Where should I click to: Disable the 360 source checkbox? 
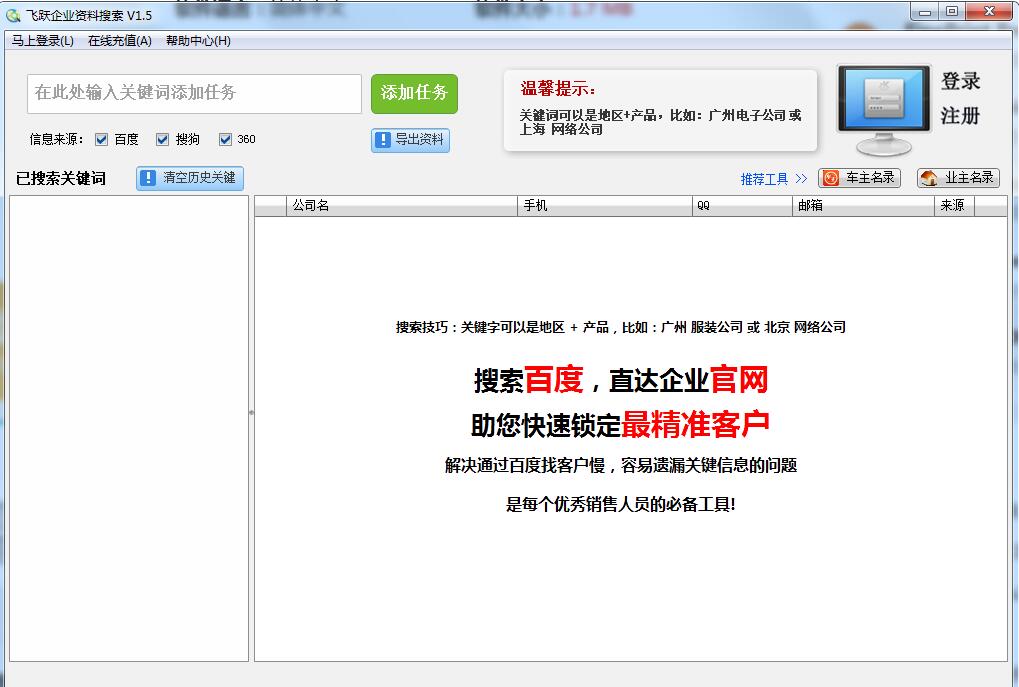225,140
